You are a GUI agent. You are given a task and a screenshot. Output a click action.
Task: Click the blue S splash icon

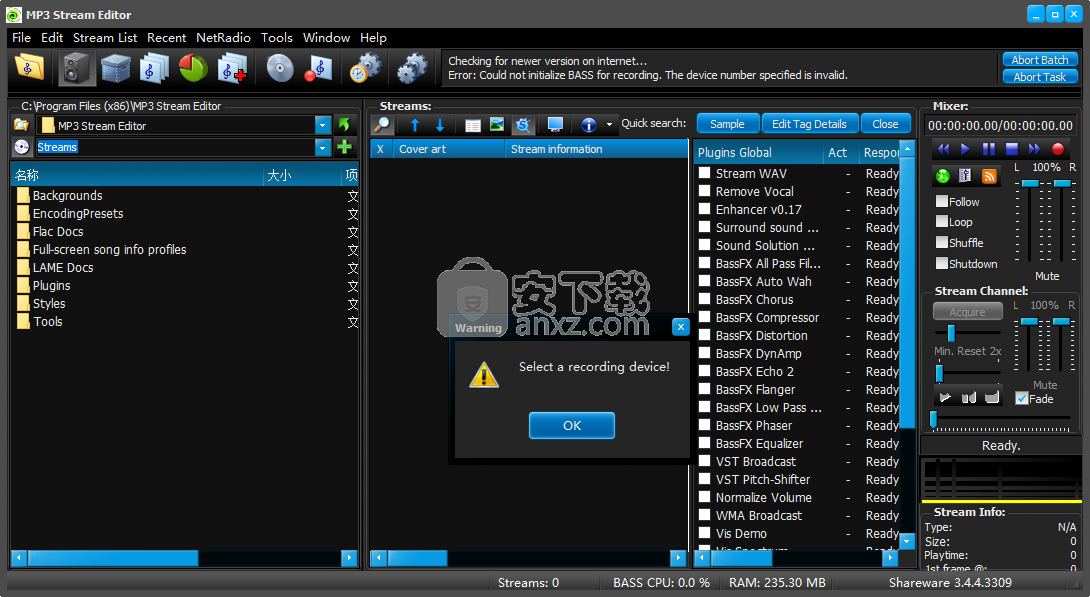523,125
